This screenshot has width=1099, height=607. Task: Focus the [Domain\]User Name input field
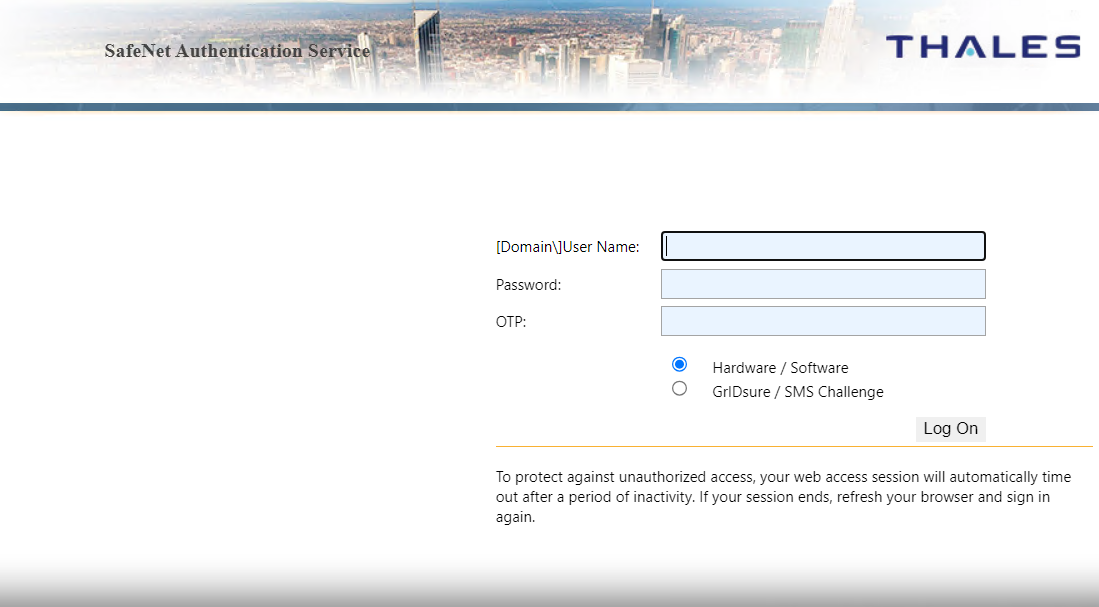tap(823, 246)
